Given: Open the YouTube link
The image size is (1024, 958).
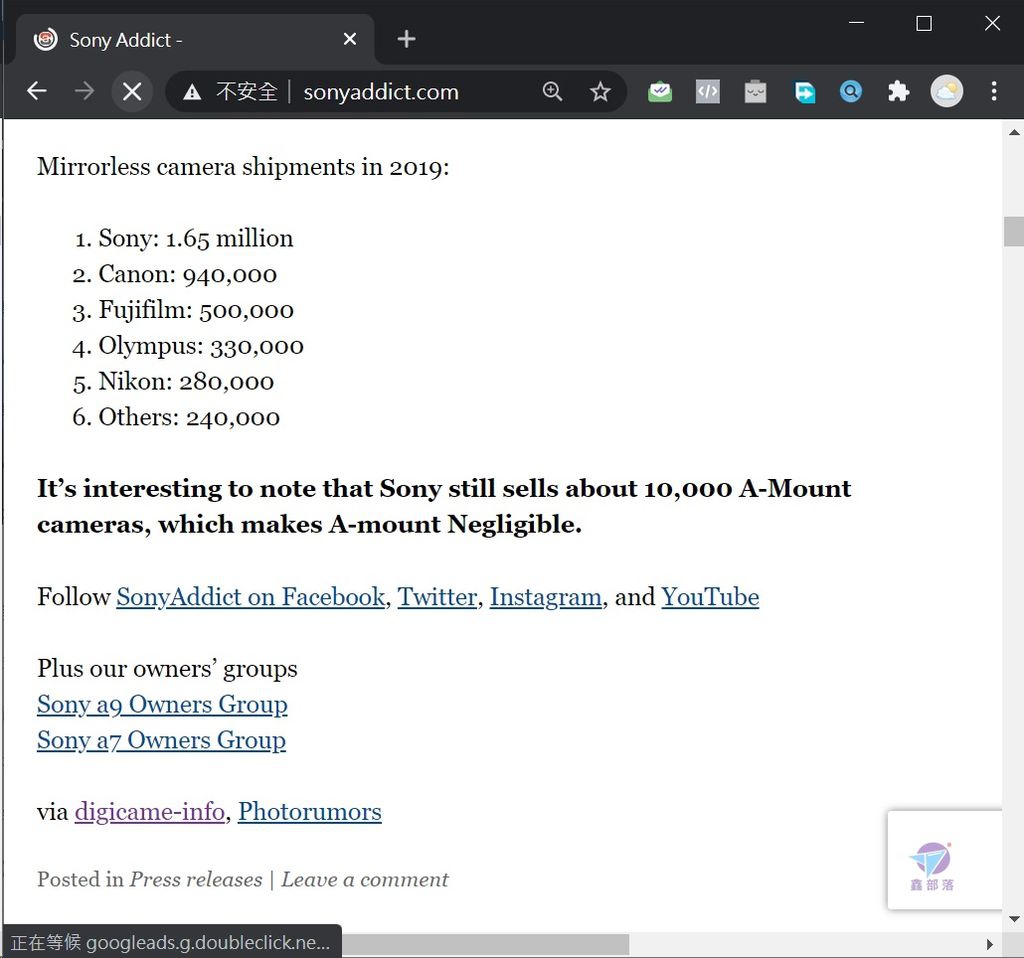Looking at the screenshot, I should (x=710, y=597).
